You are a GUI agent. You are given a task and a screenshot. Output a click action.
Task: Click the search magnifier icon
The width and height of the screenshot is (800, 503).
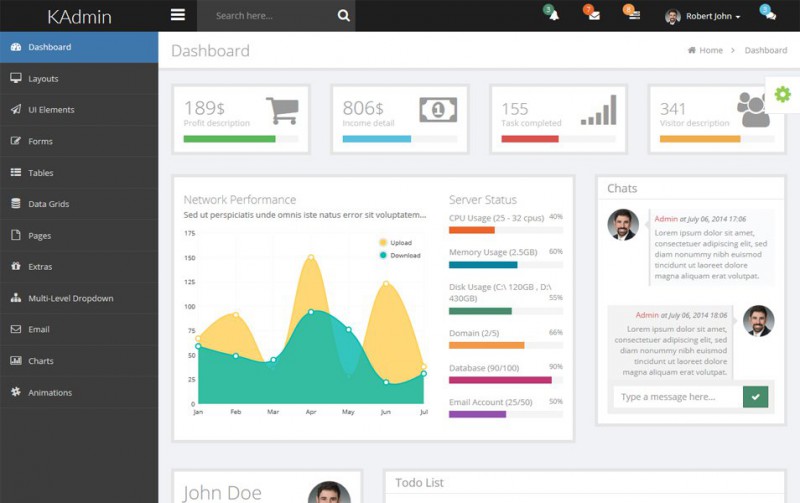tap(343, 16)
